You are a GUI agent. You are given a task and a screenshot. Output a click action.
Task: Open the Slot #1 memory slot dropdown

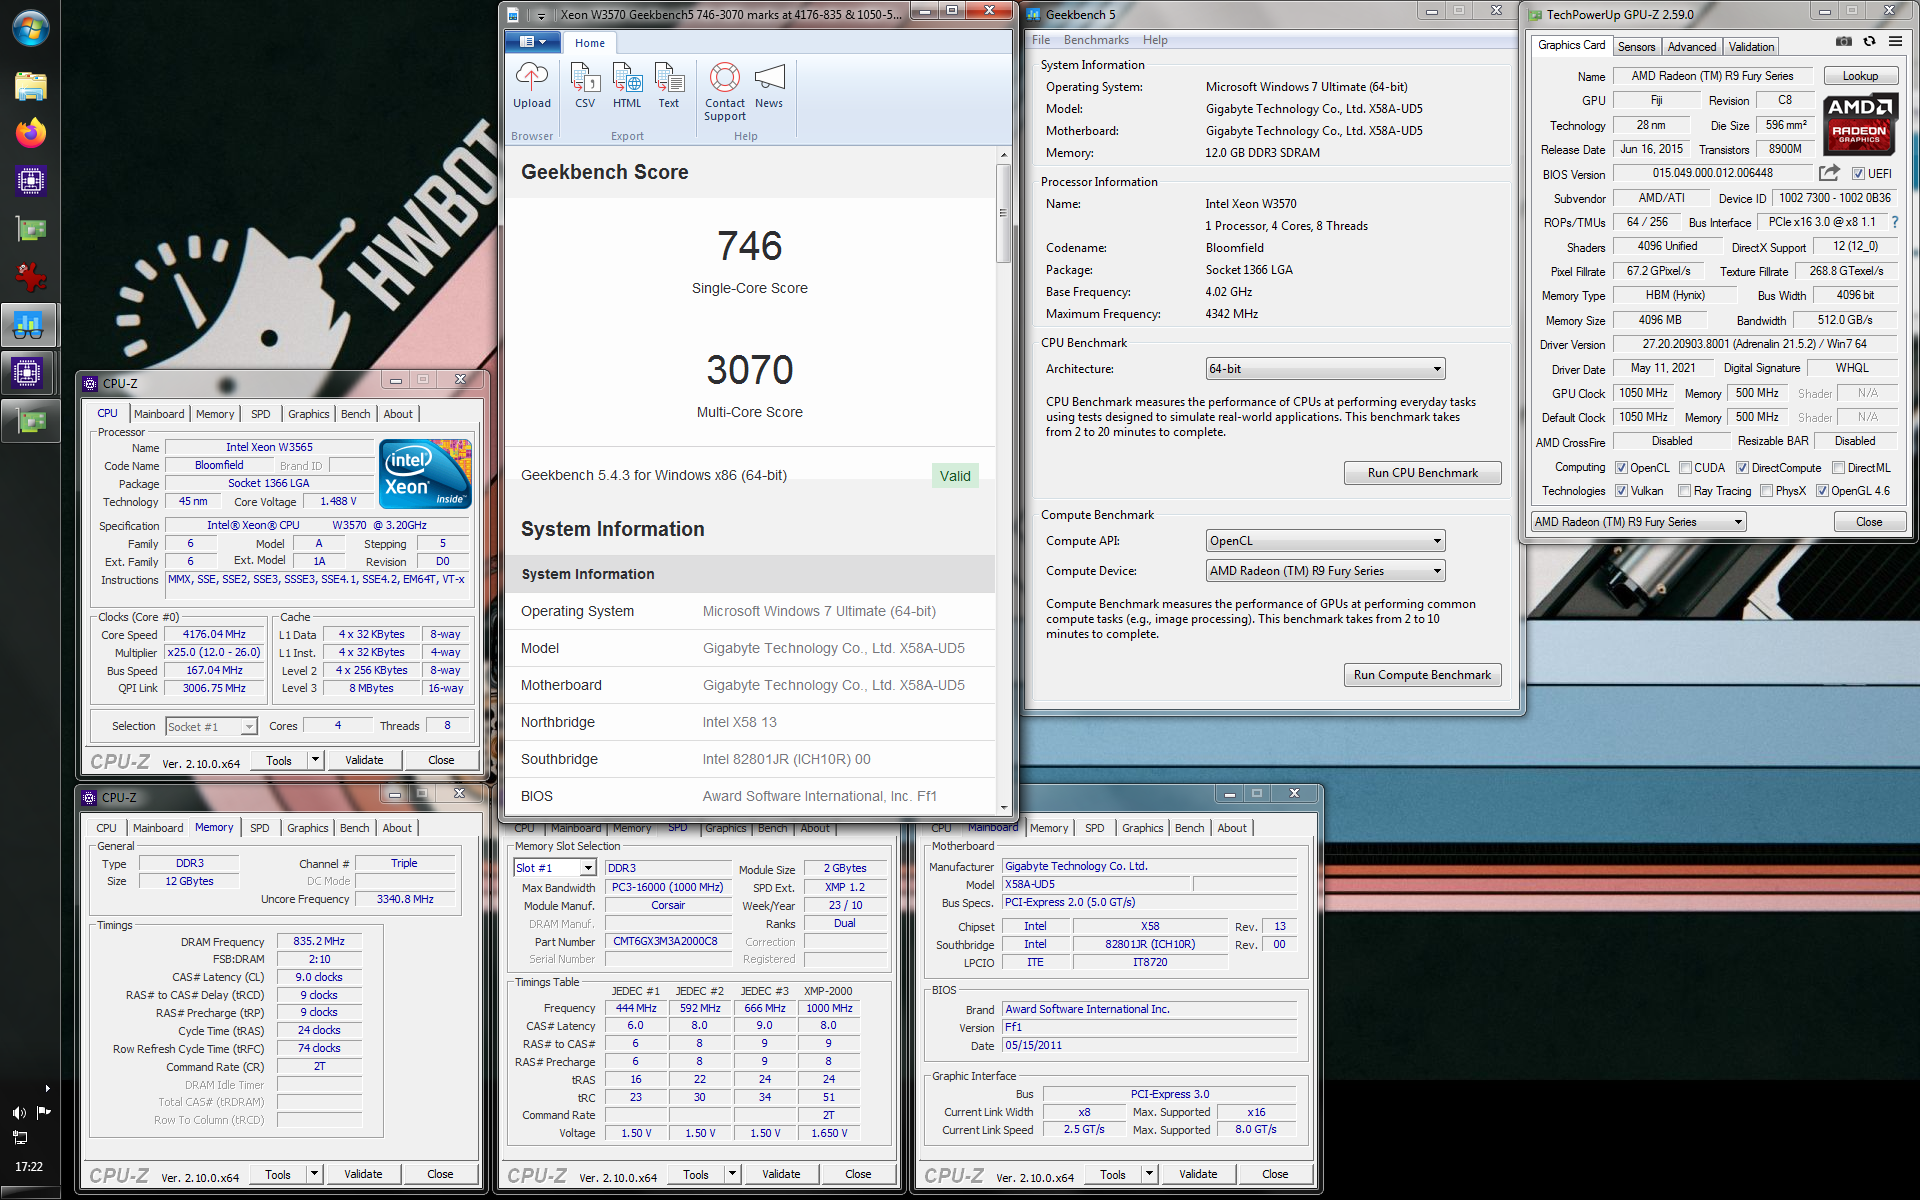[x=555, y=868]
